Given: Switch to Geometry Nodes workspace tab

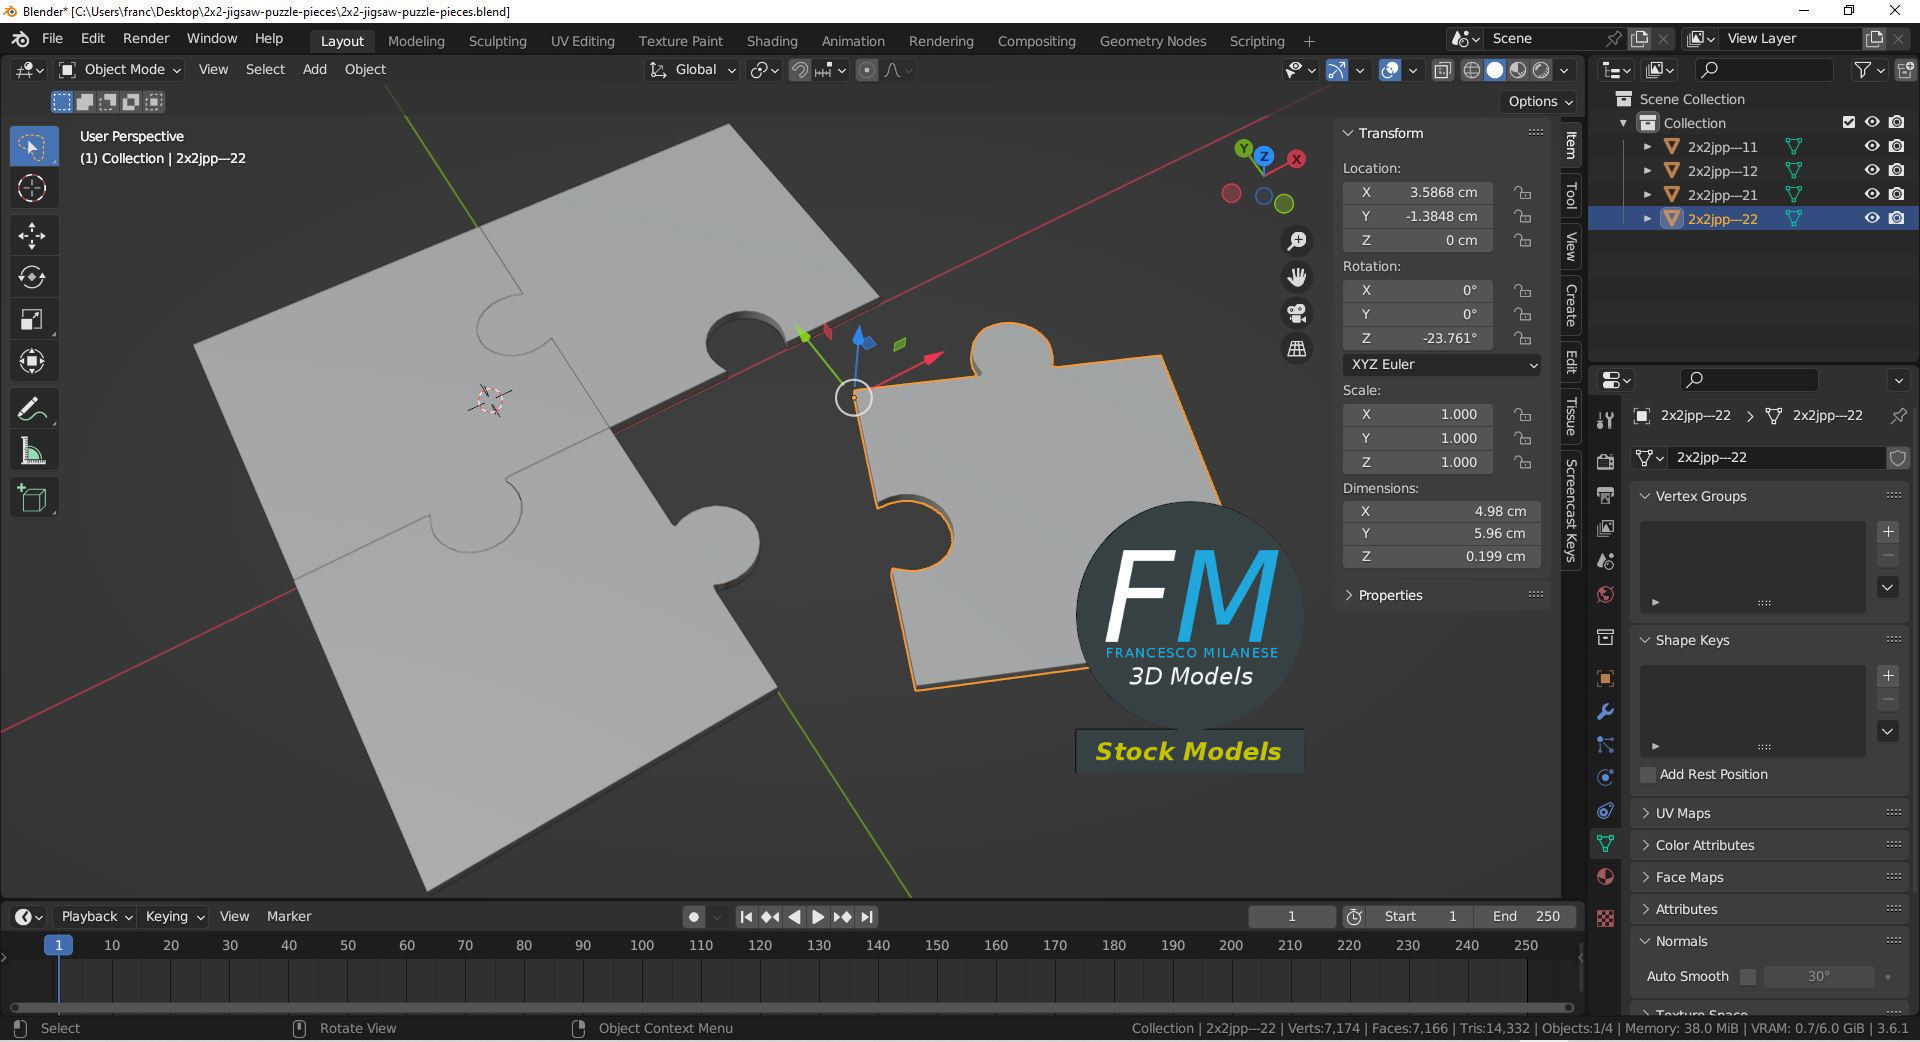Looking at the screenshot, I should 1152,41.
